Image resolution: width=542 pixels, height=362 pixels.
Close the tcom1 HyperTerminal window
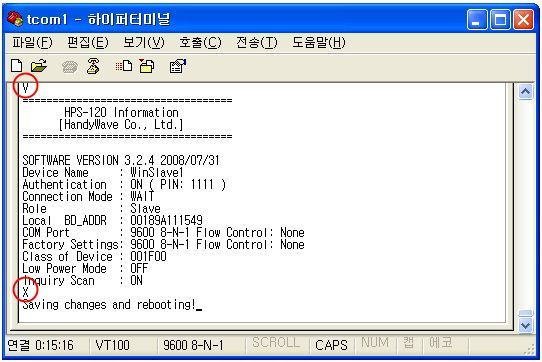click(523, 19)
